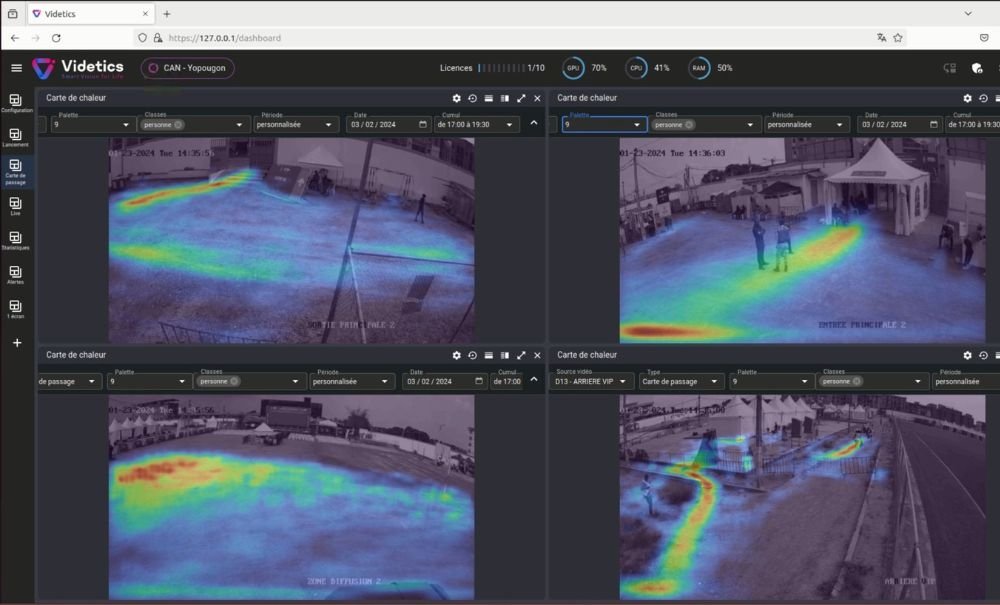The image size is (1000, 605).
Task: Click history icon in bottom-right heat map panel
Action: (x=983, y=355)
